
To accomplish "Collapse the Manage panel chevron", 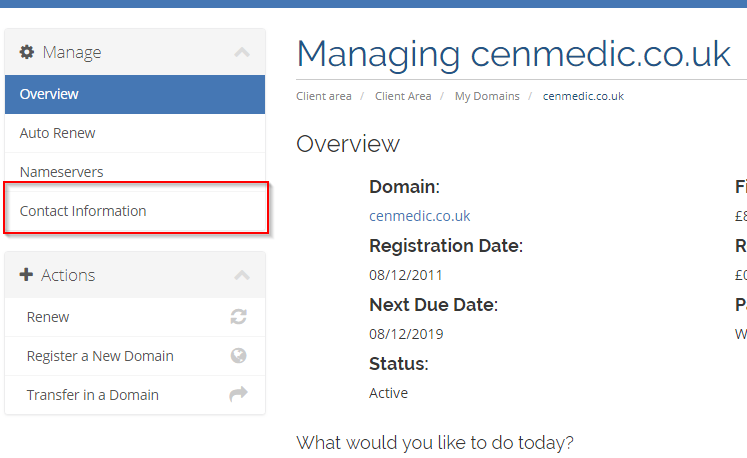I will pos(242,52).
